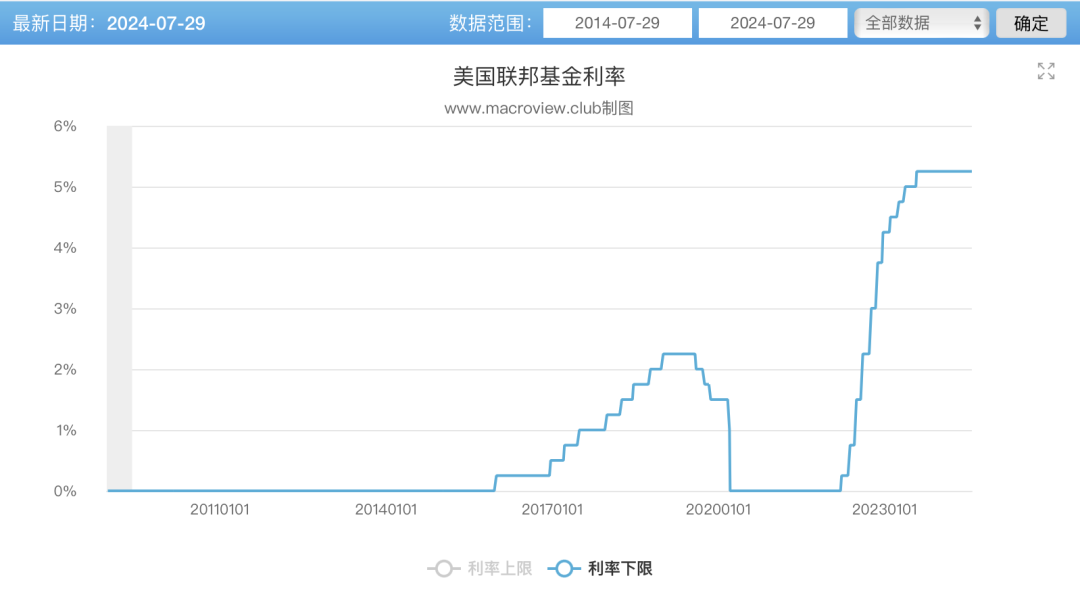Edit the start date field 2014-07-29
Screen dimensions: 1080x599
coord(617,23)
